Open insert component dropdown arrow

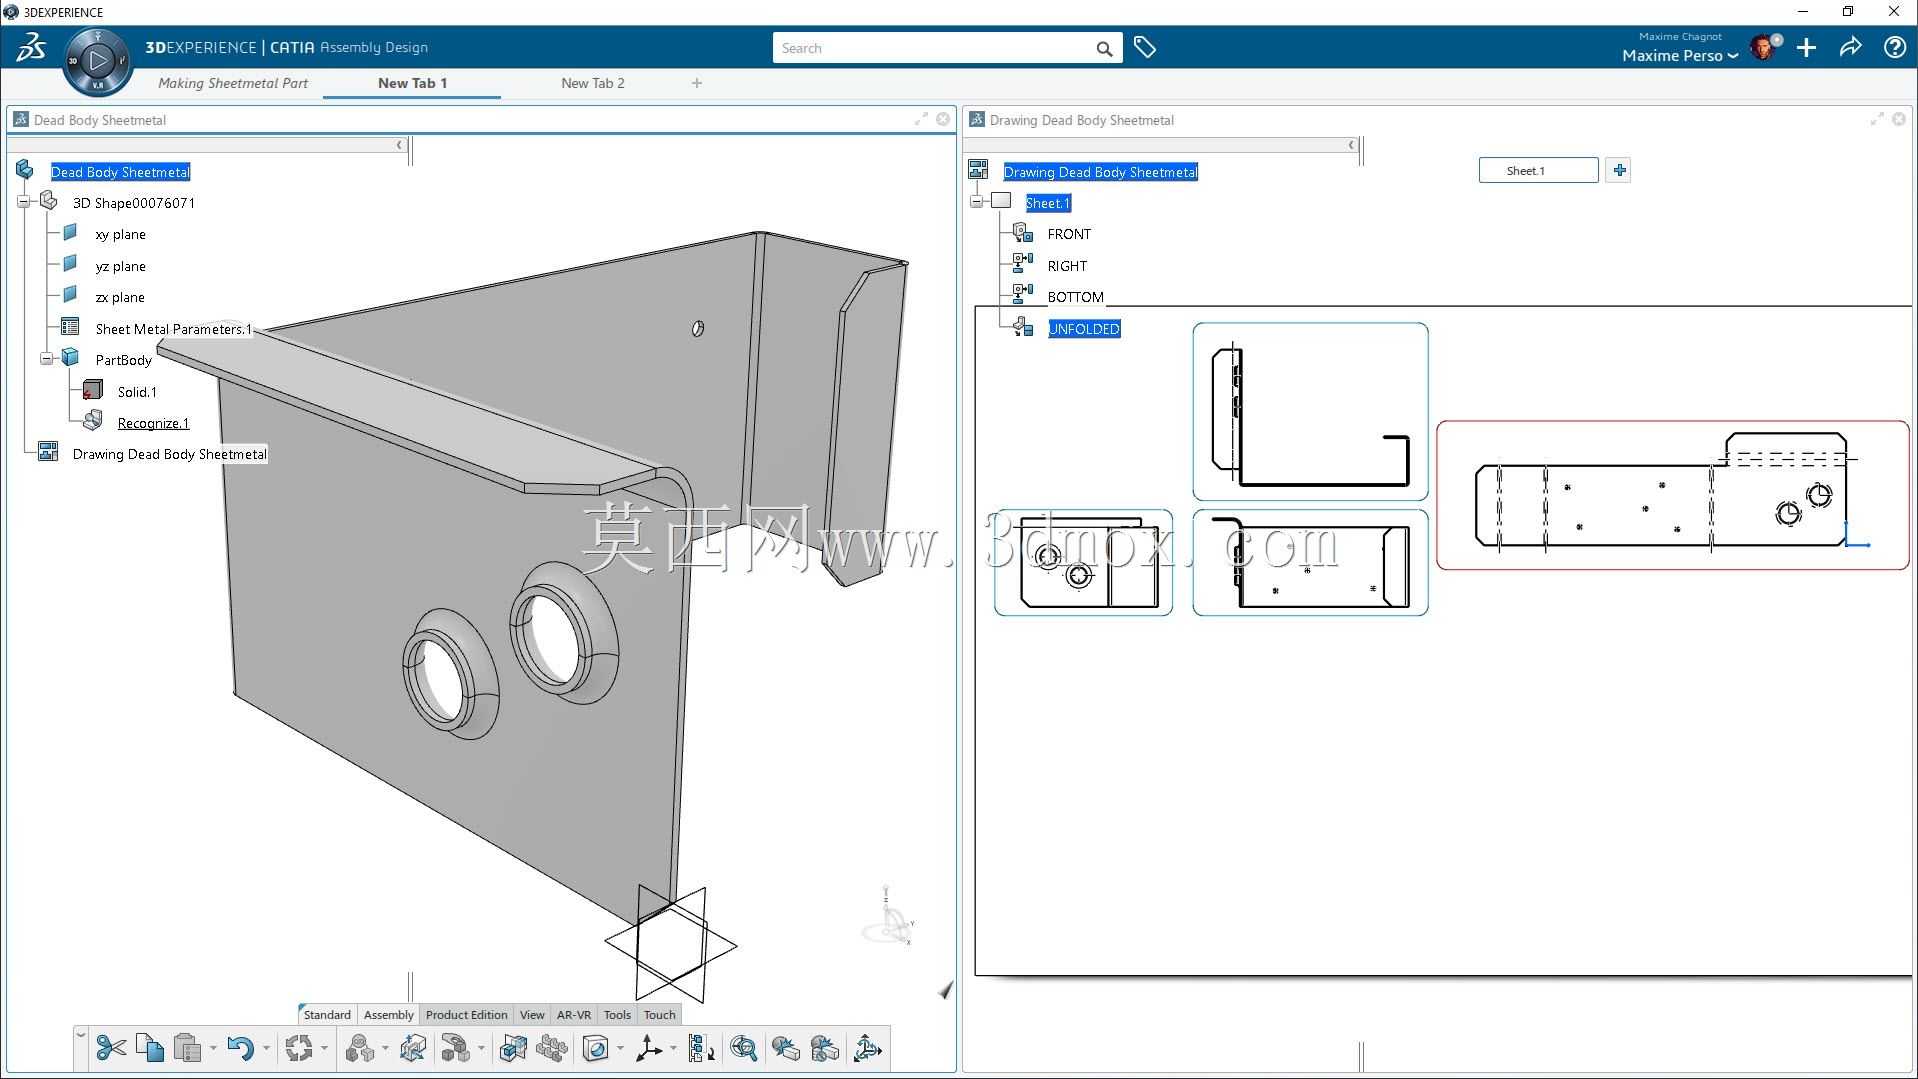[x=385, y=1049]
